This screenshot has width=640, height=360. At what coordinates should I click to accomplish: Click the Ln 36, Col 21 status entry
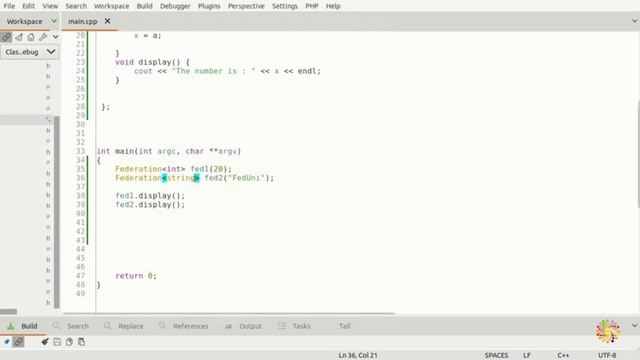(x=358, y=355)
